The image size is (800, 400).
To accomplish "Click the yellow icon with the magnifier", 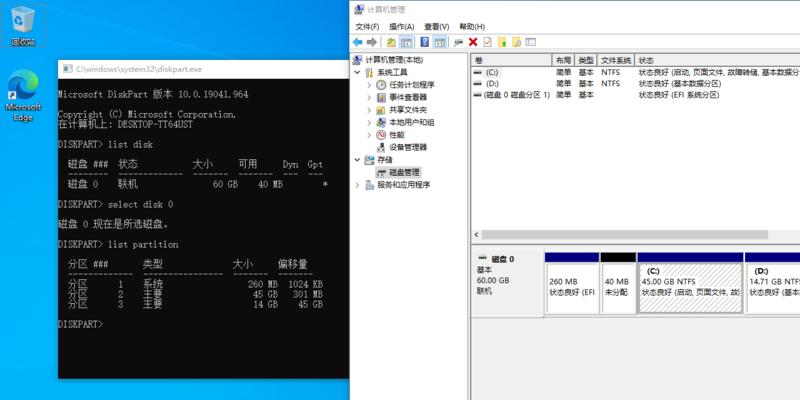I will click(x=516, y=42).
